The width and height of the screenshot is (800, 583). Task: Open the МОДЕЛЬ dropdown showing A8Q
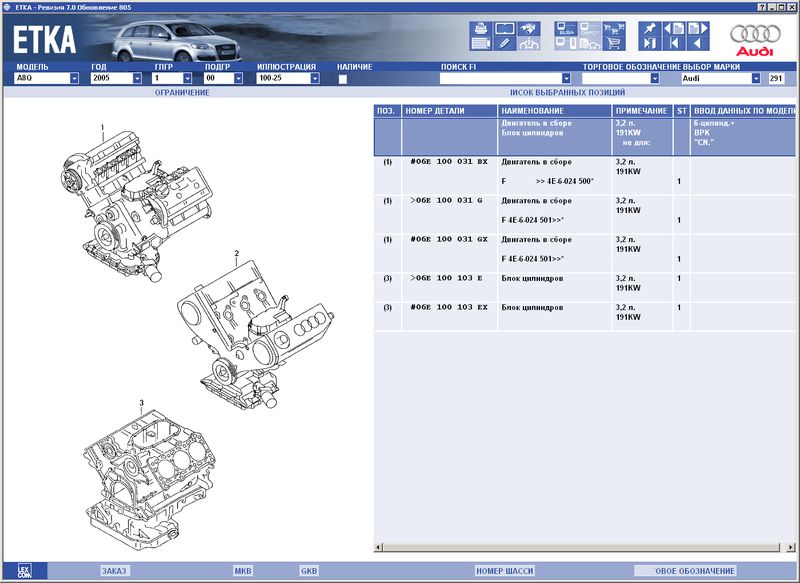74,78
